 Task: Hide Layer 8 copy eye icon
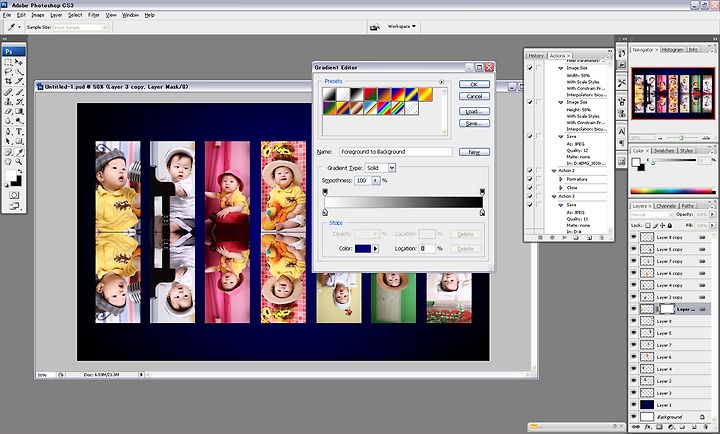(x=634, y=237)
